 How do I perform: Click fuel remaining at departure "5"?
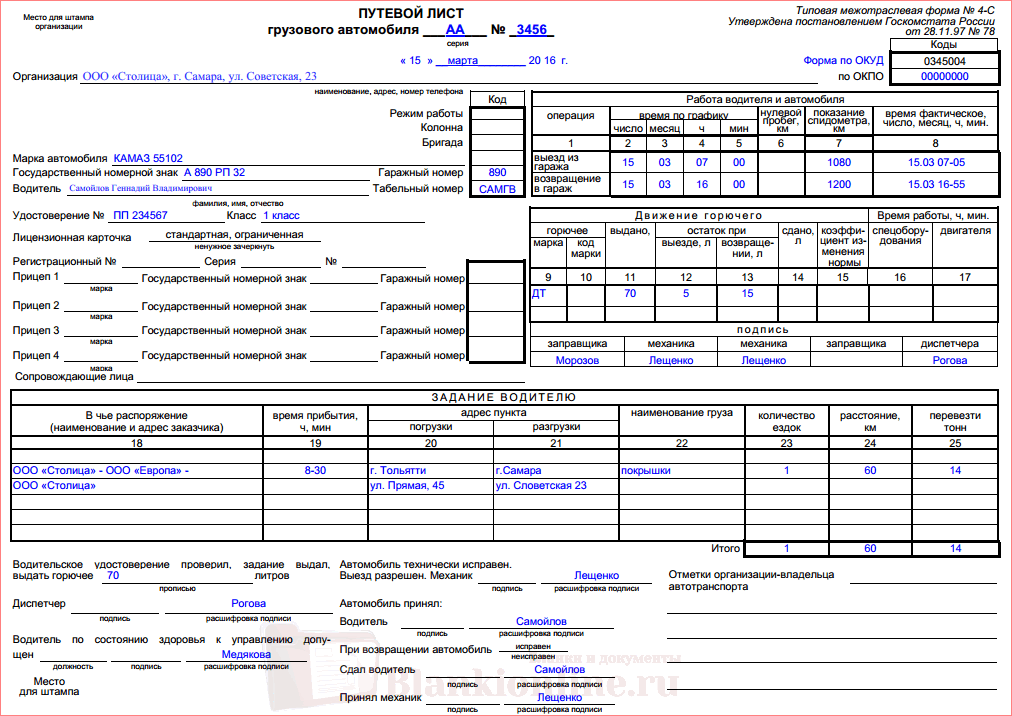pyautogui.click(x=686, y=294)
